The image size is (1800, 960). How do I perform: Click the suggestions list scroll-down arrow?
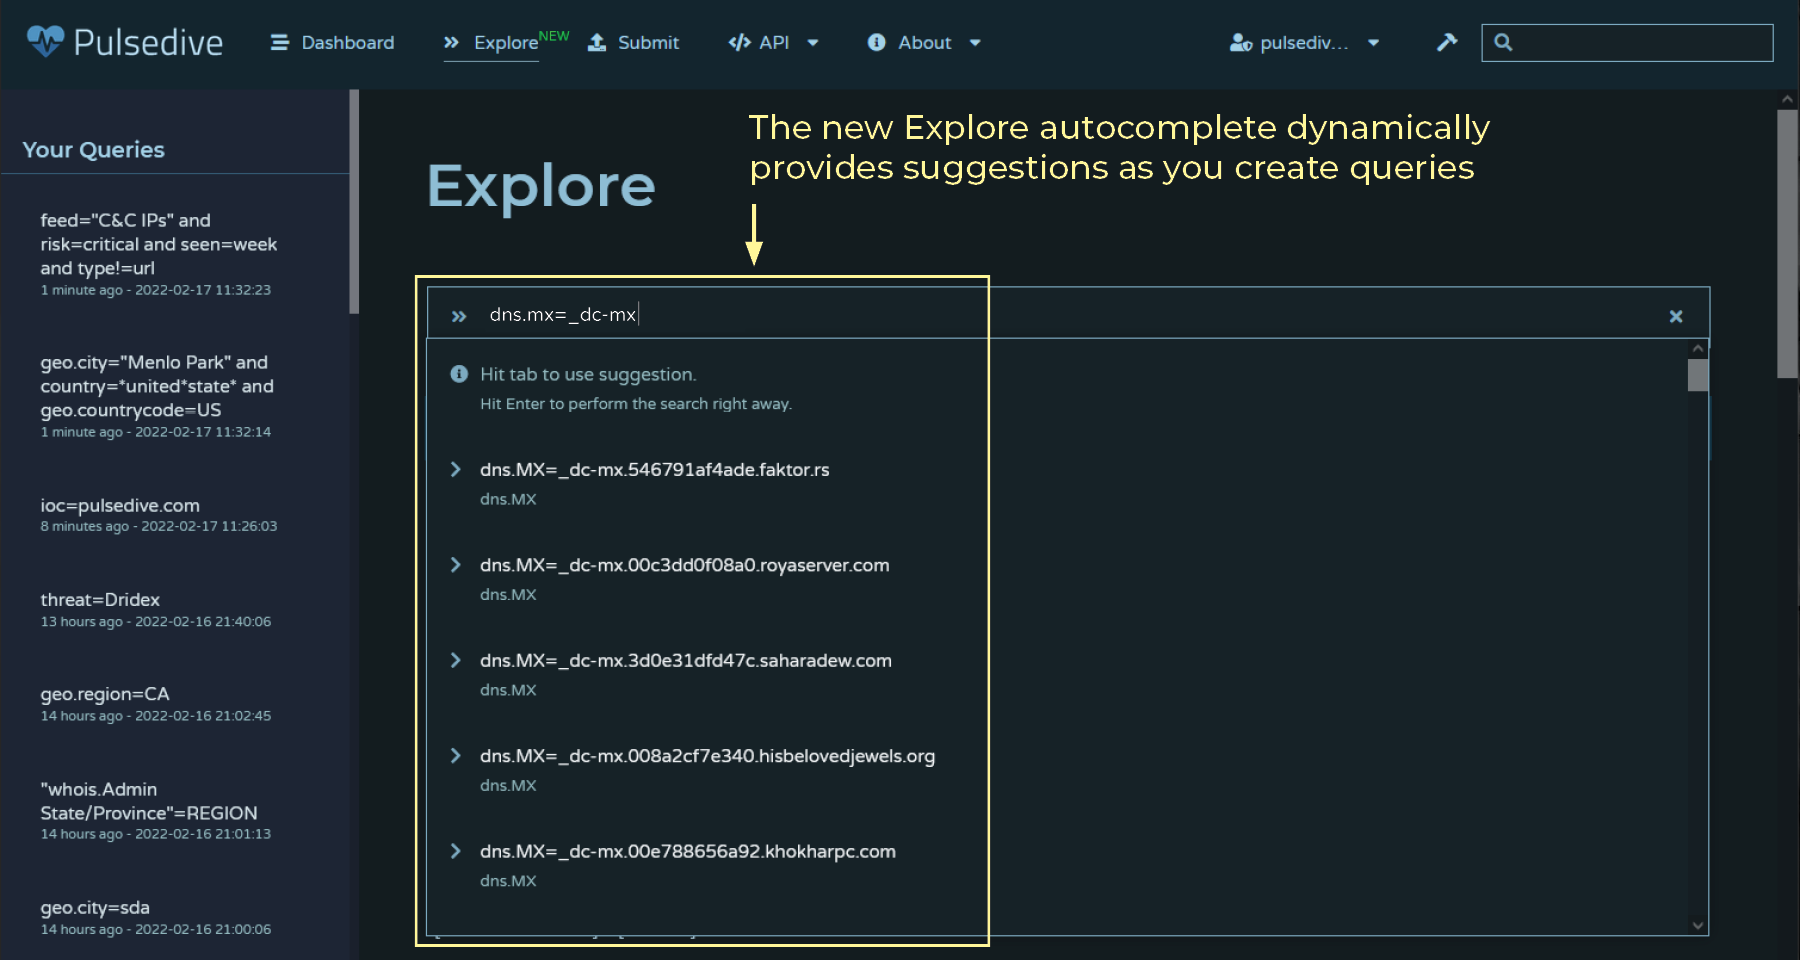[x=1697, y=925]
